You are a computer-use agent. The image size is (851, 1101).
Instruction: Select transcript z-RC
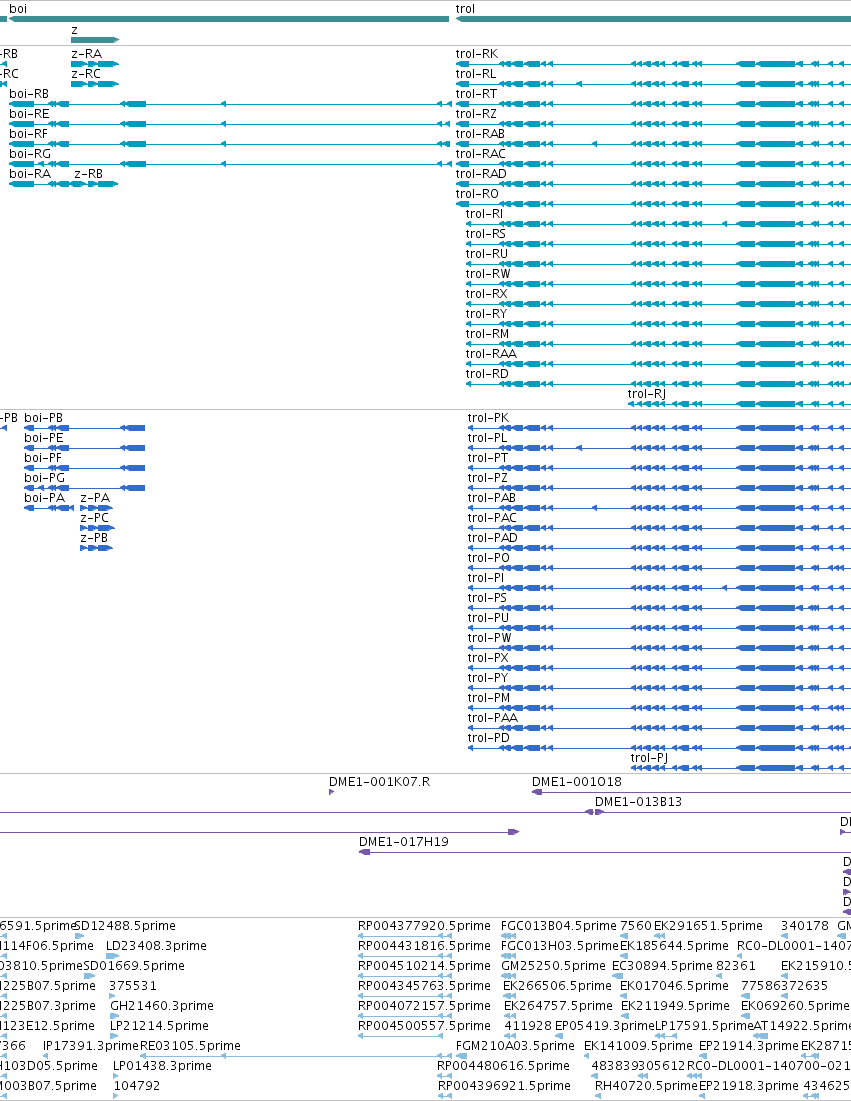coord(95,84)
